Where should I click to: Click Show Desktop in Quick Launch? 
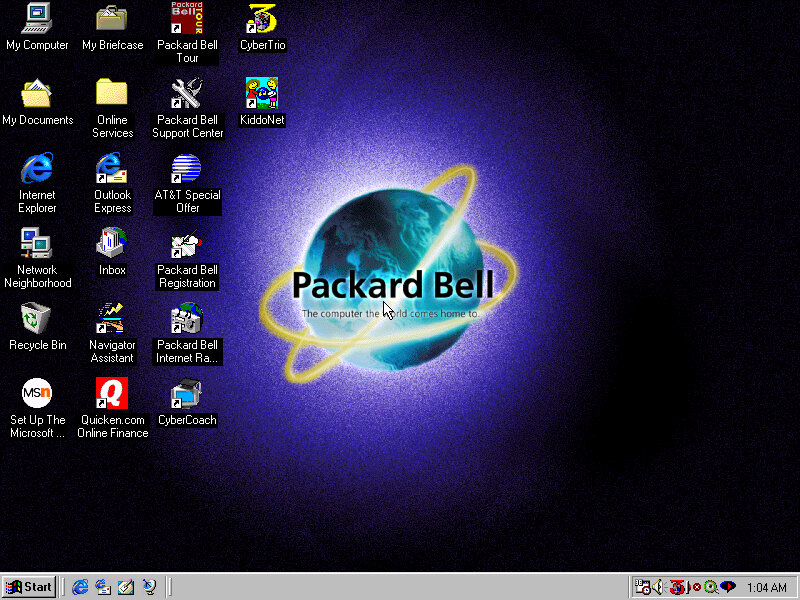126,587
